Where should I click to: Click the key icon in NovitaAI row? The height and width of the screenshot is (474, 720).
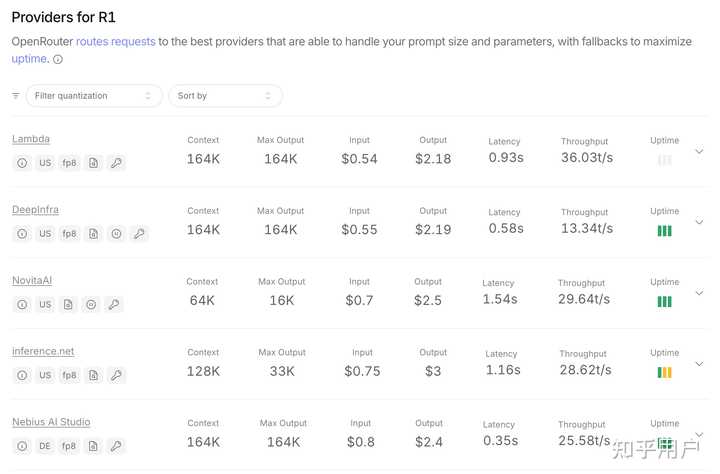point(114,305)
